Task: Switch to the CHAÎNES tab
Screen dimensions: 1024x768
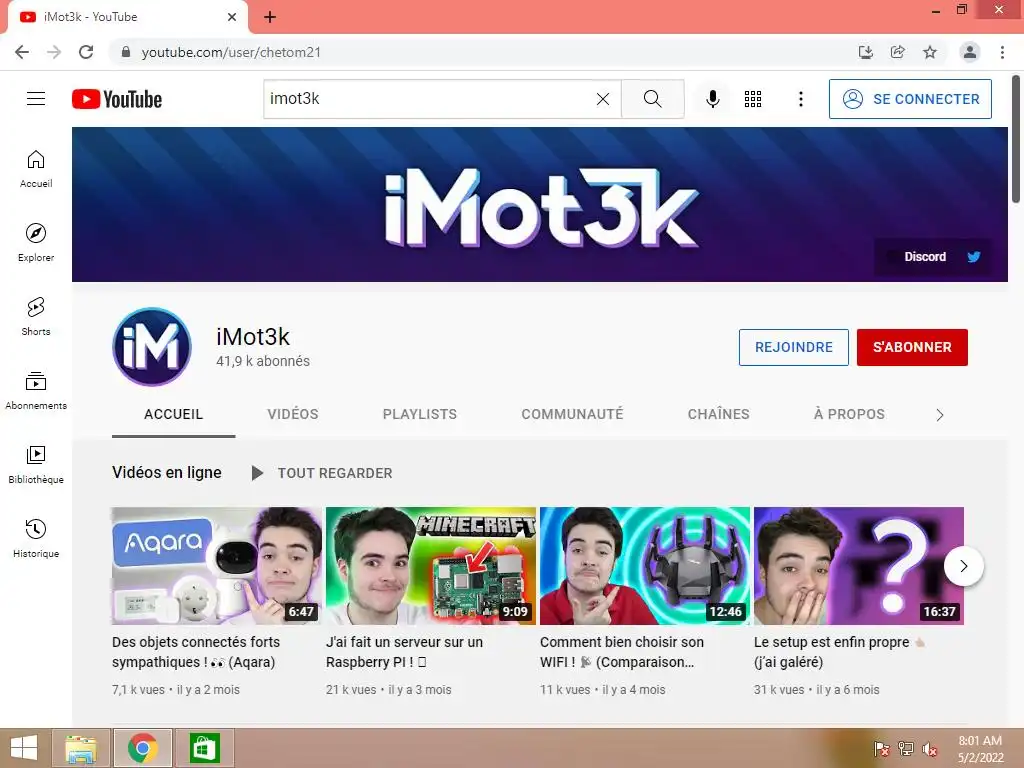Action: click(718, 414)
